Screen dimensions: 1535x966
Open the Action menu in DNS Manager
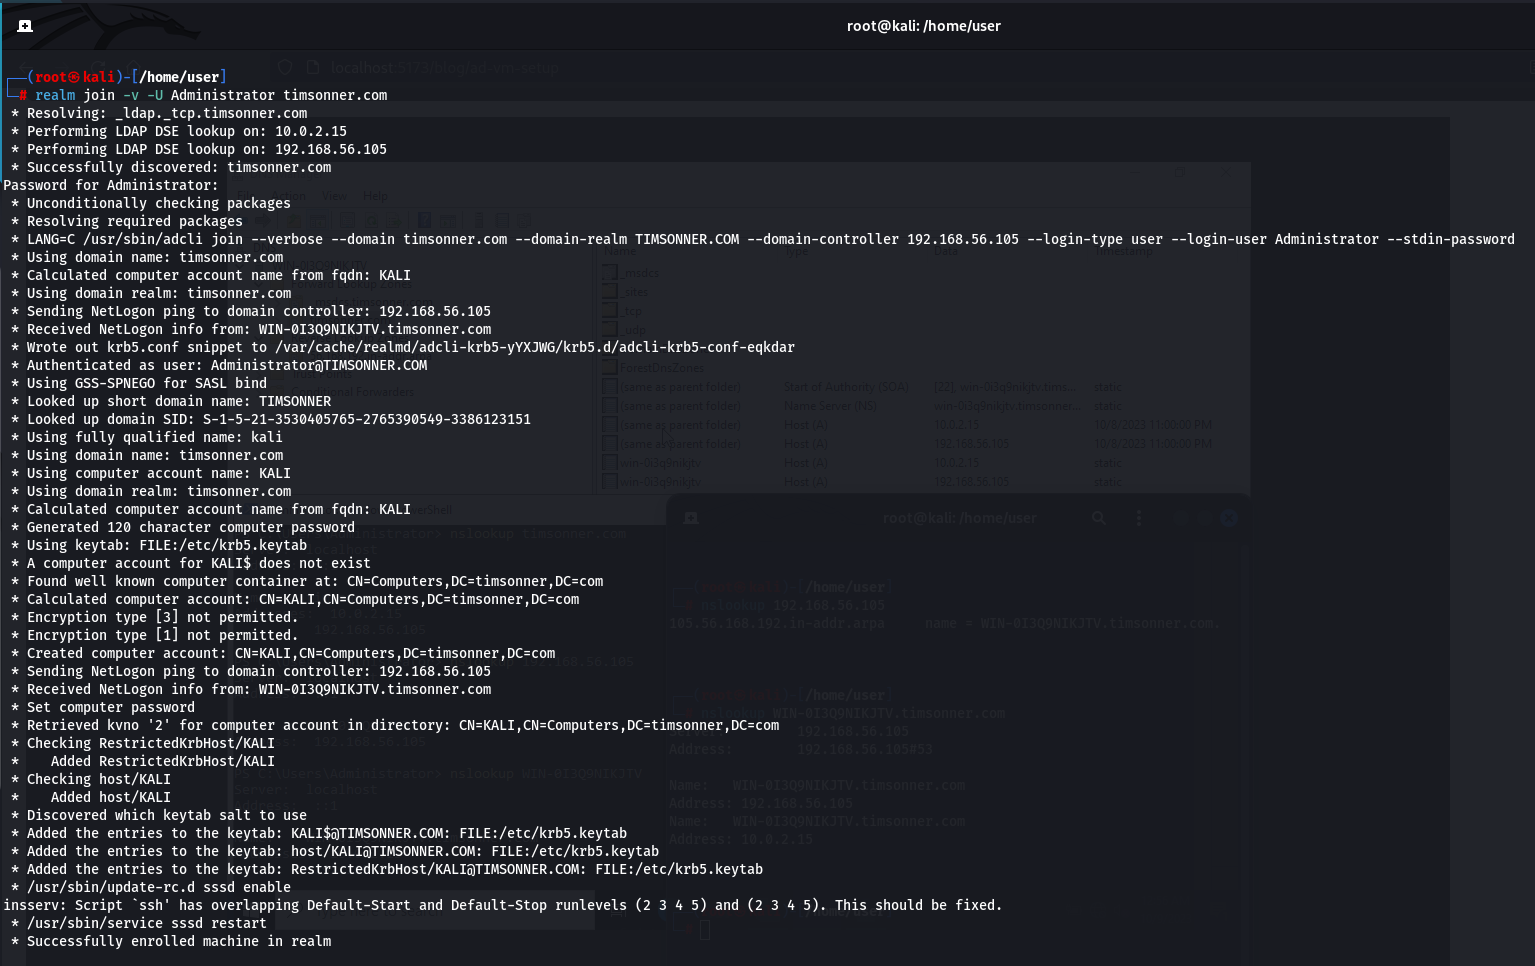click(289, 196)
